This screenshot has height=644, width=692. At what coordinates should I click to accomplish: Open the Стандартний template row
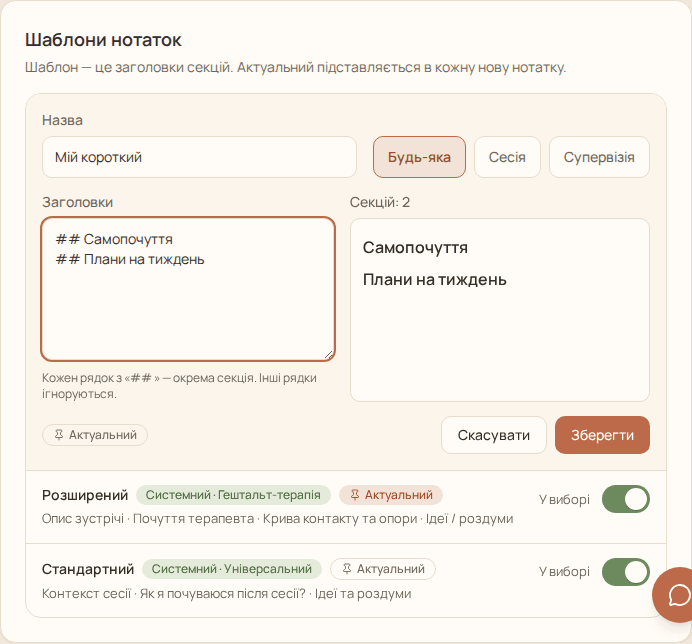(x=346, y=580)
